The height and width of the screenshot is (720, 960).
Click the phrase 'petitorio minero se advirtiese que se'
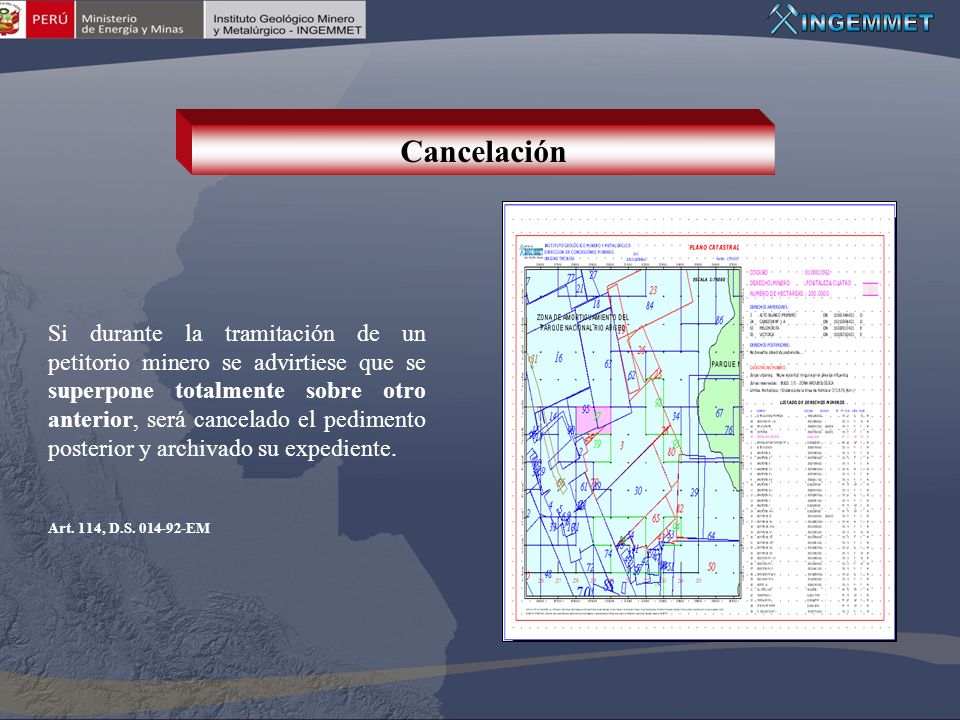236,362
